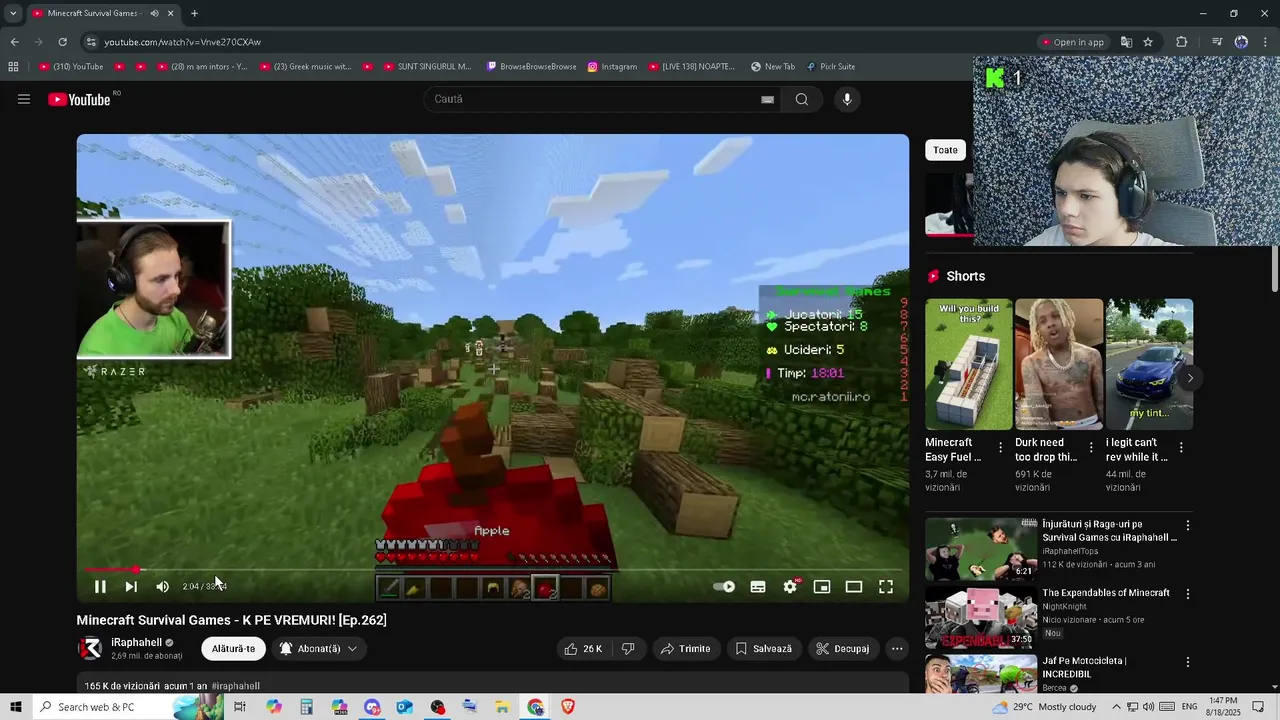Mute the video player volume
Viewport: 1280px width, 720px height.
click(x=162, y=587)
